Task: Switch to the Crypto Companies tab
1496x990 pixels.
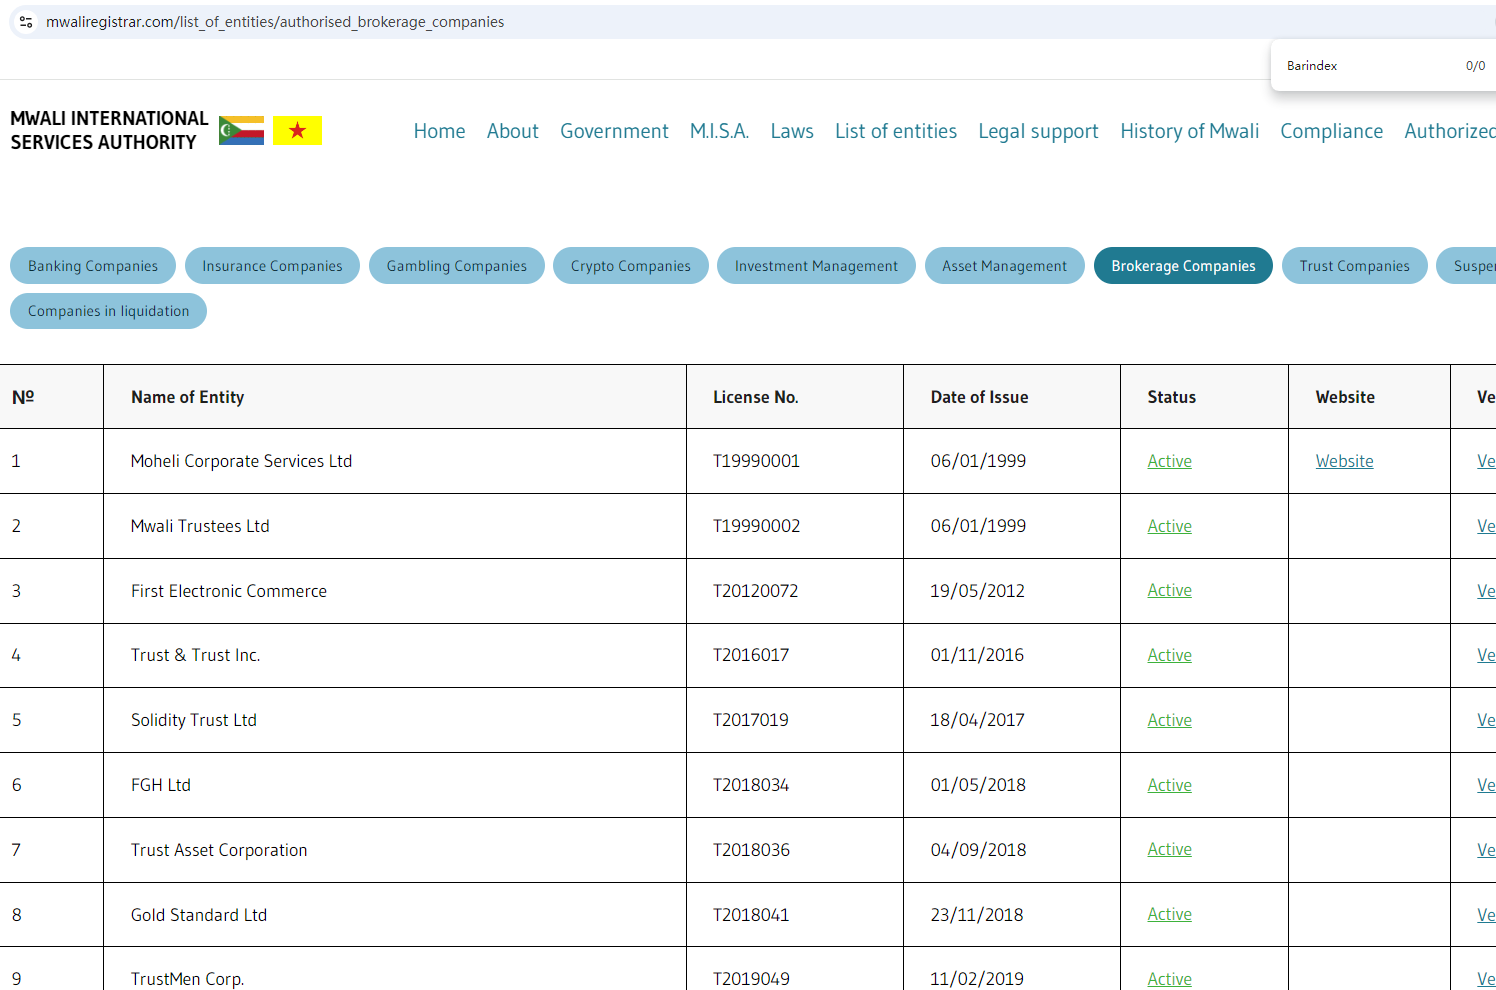Action: click(630, 266)
